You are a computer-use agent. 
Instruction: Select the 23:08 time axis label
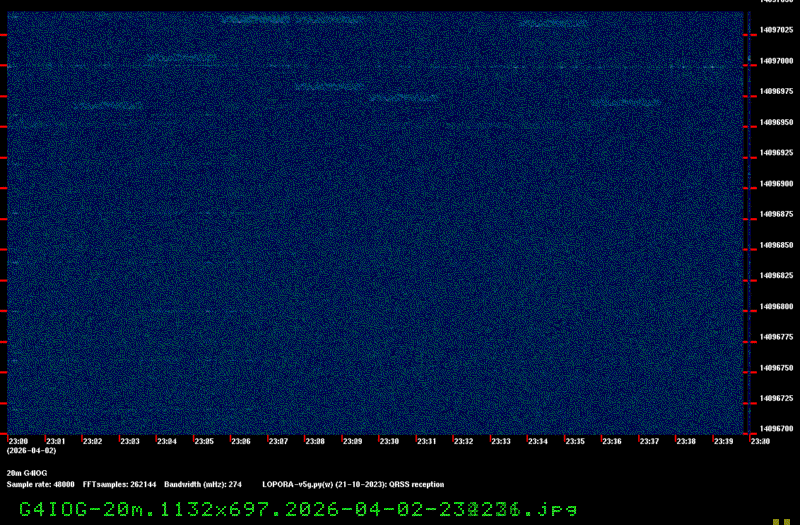coord(315,441)
